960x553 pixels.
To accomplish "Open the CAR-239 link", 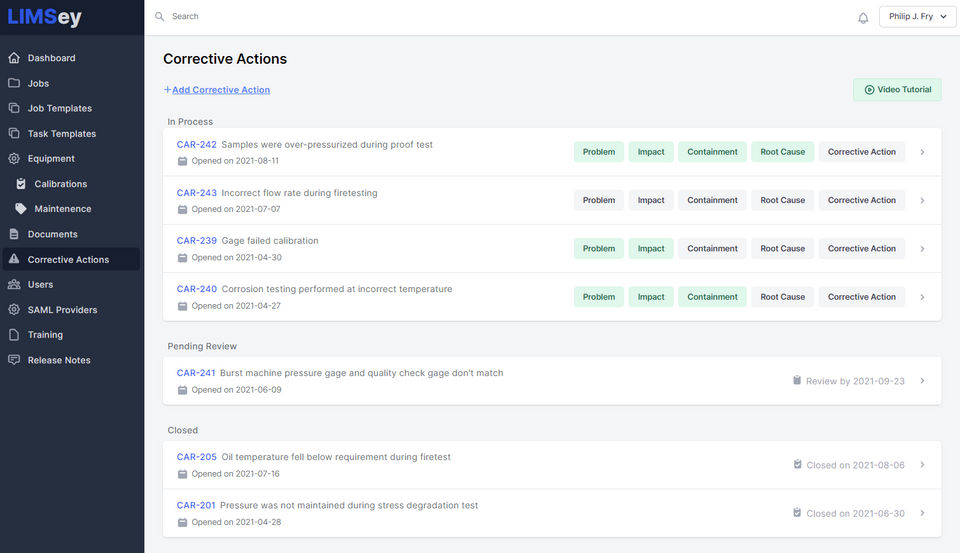I will tap(197, 241).
